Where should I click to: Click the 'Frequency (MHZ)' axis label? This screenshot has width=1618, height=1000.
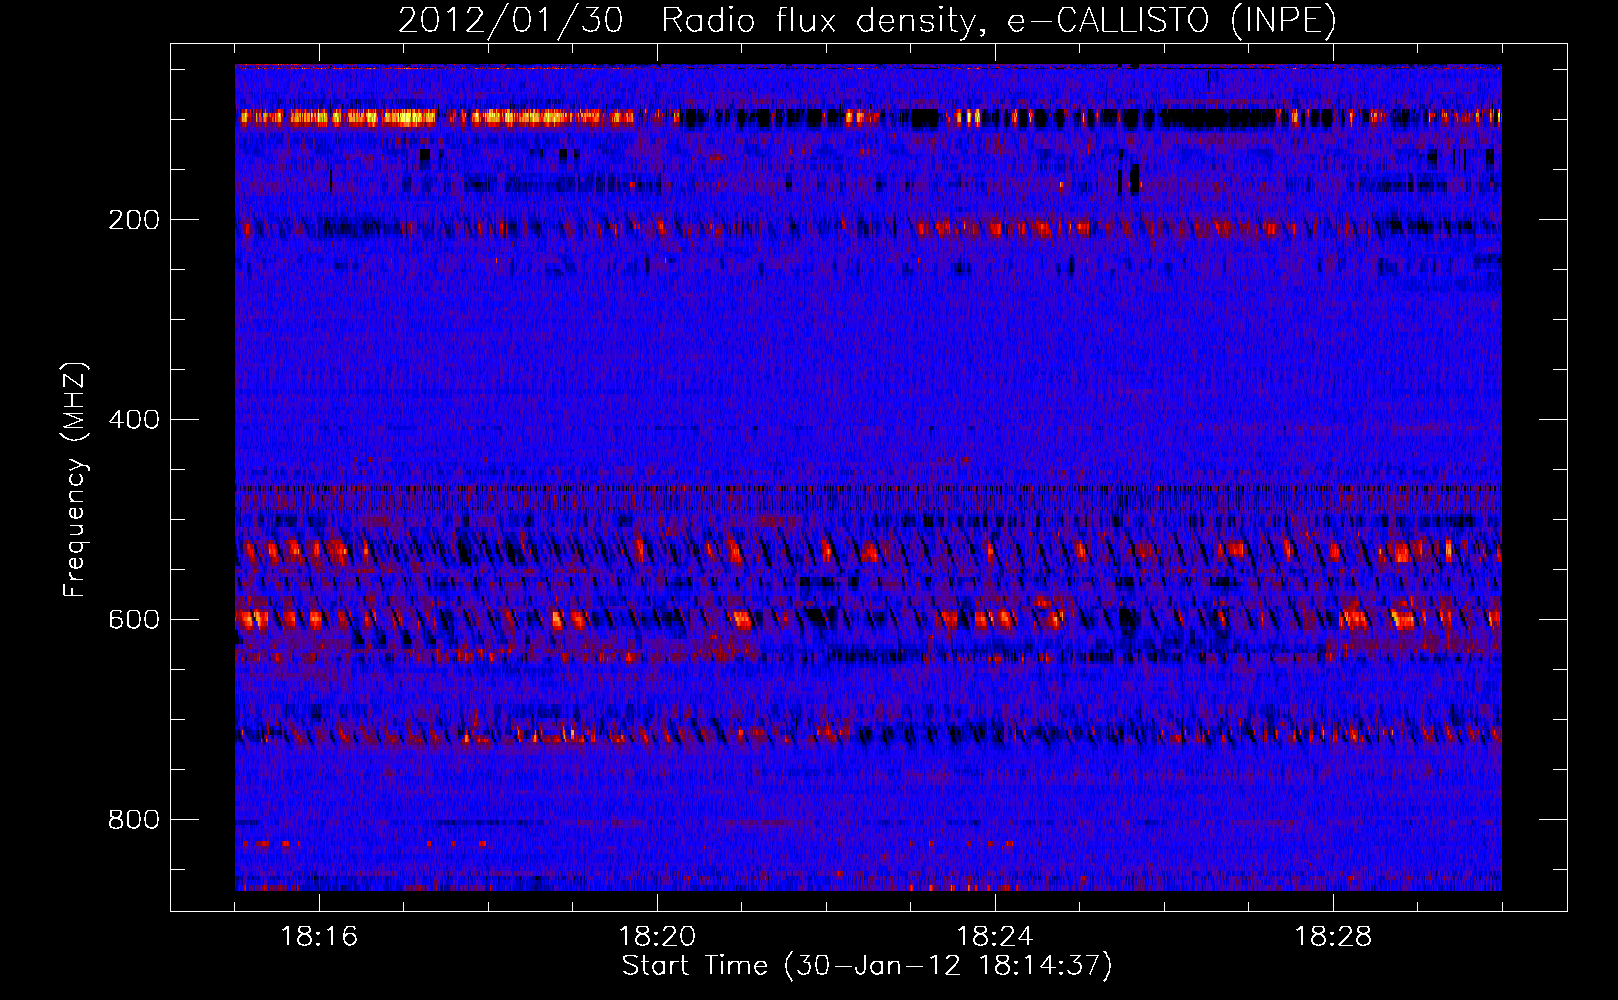click(x=75, y=480)
